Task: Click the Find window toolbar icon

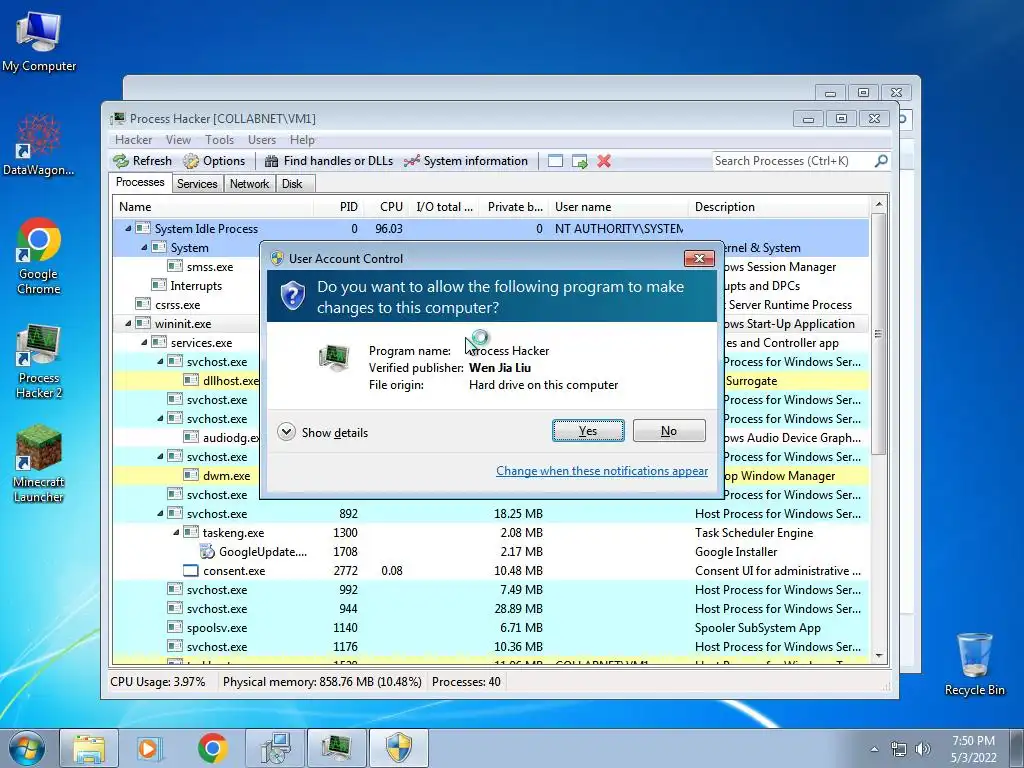Action: (555, 161)
